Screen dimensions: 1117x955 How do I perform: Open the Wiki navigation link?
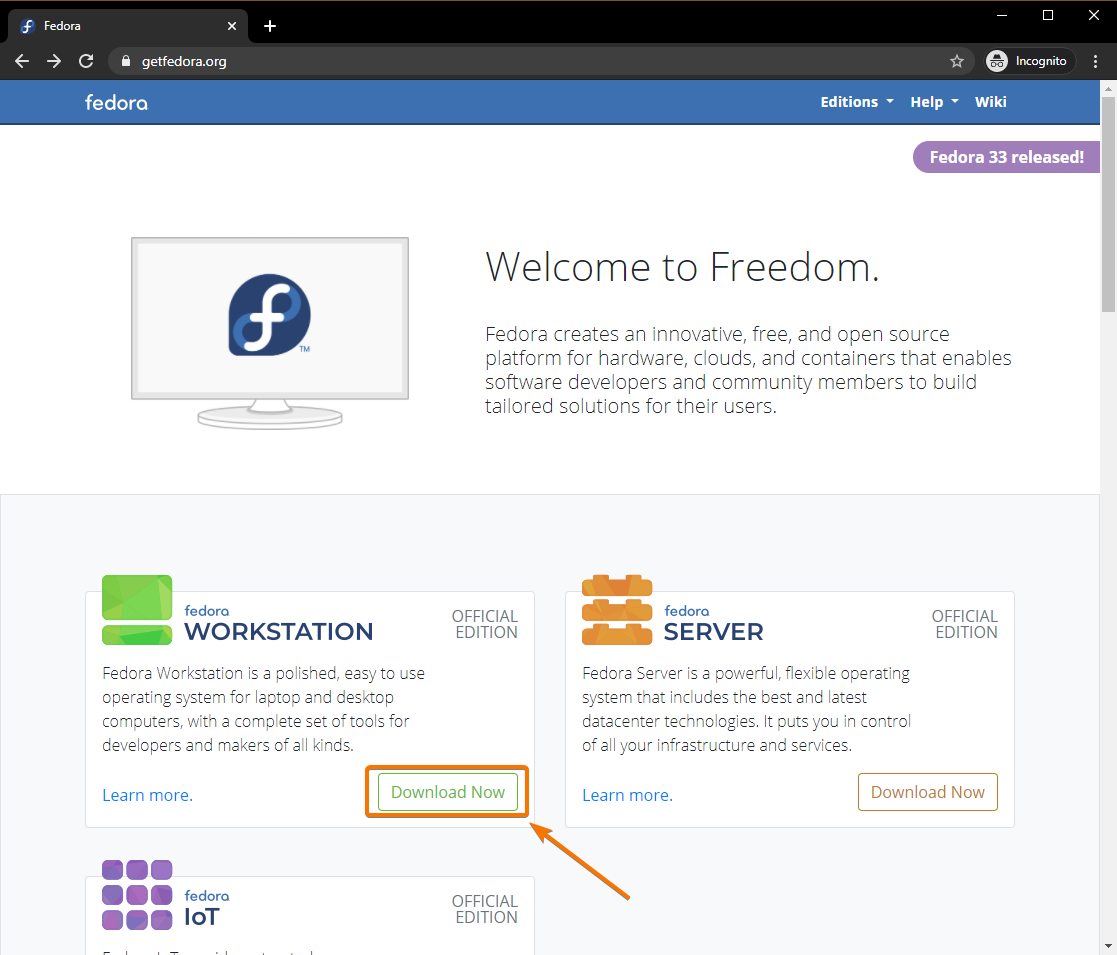[x=991, y=102]
